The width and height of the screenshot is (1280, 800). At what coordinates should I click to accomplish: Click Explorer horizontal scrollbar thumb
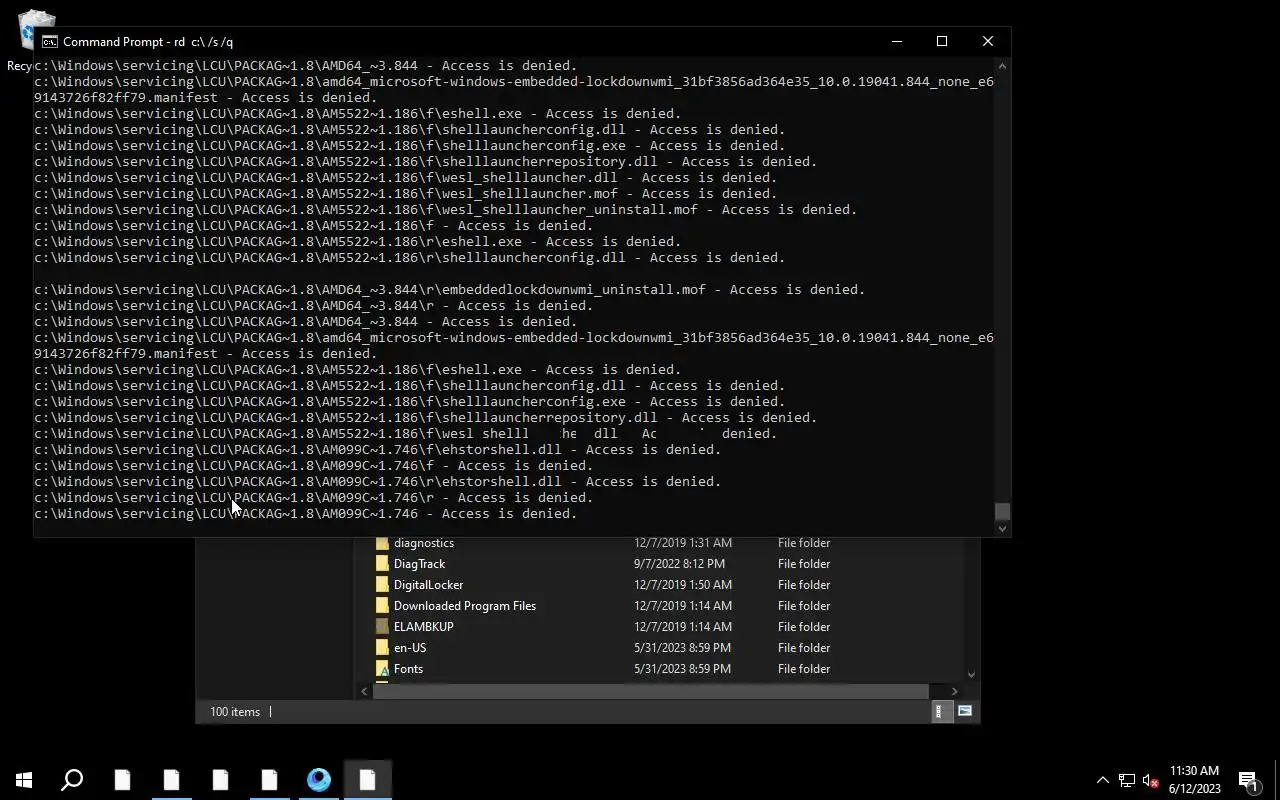click(x=651, y=691)
